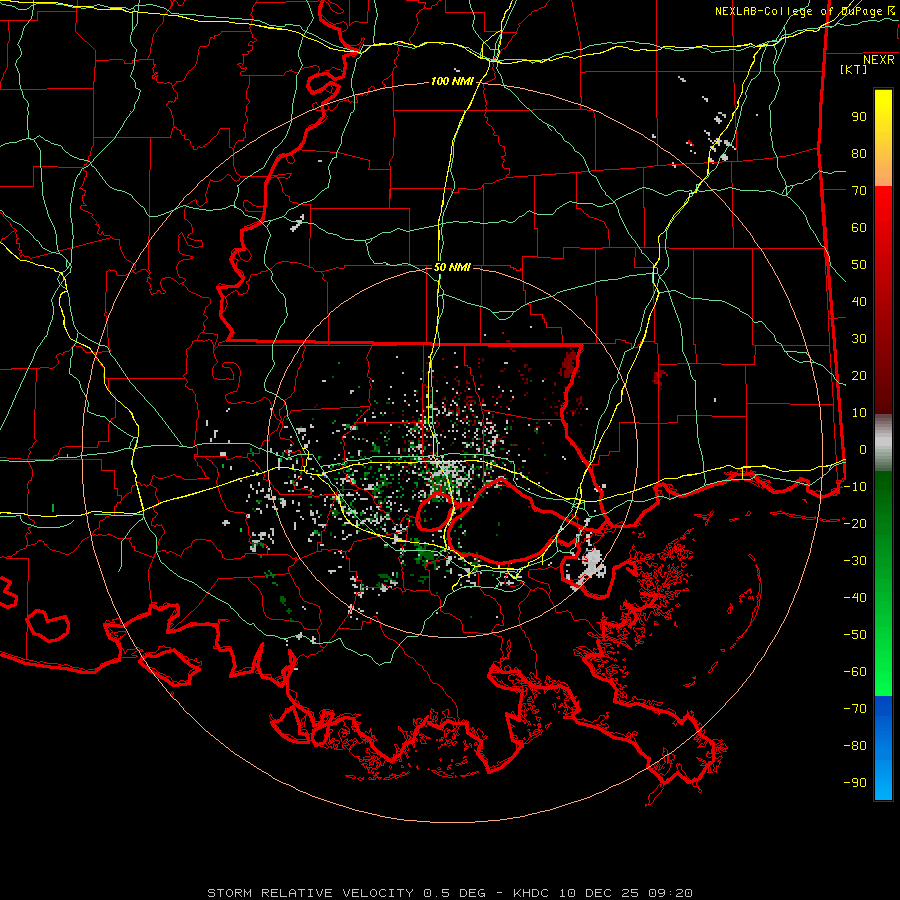Screen dimensions: 900x900
Task: Click the positive 80 kt scale label
Action: click(859, 154)
